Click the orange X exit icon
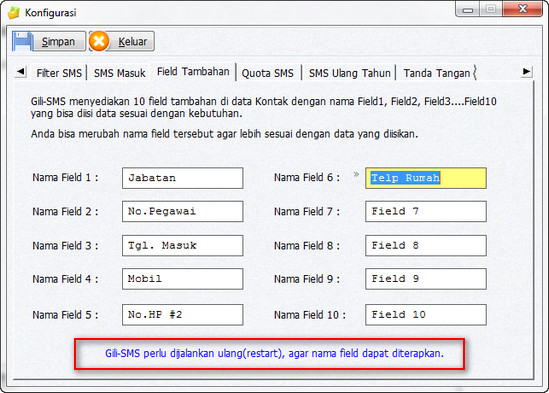Screen dimensions: 549x393 pos(99,41)
